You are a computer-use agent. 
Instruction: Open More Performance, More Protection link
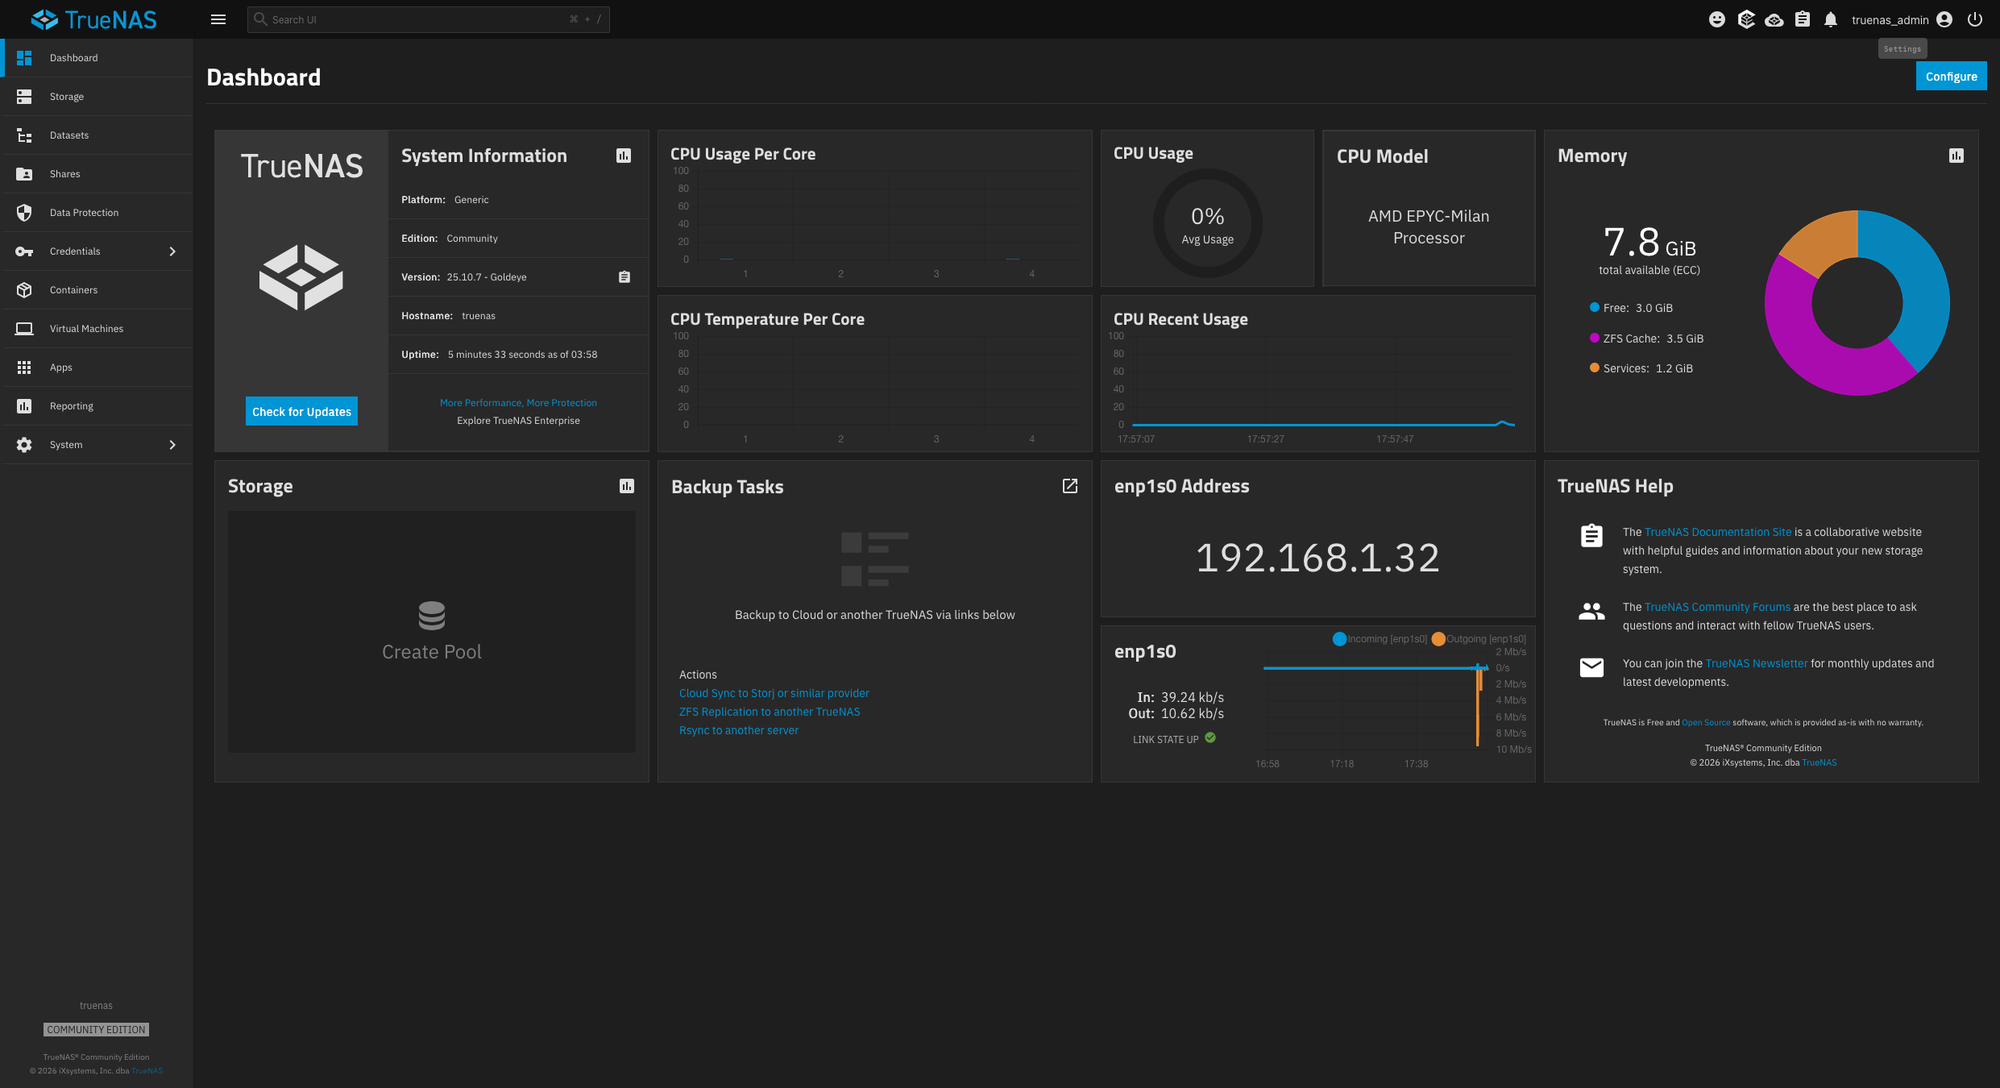click(518, 403)
